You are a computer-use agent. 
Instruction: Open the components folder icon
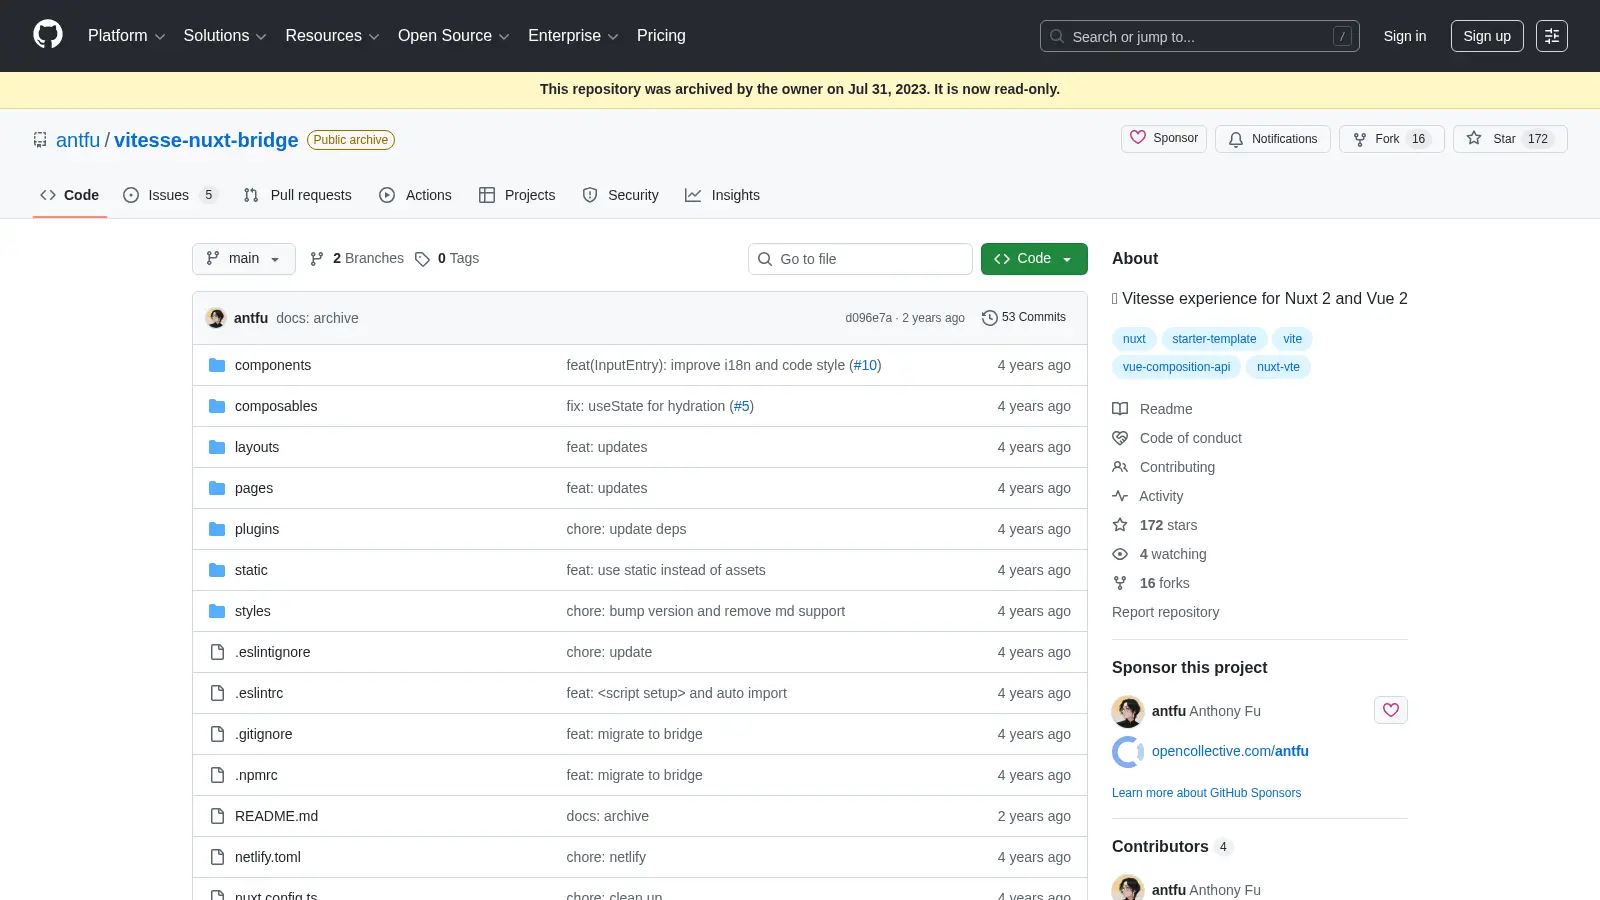point(217,365)
